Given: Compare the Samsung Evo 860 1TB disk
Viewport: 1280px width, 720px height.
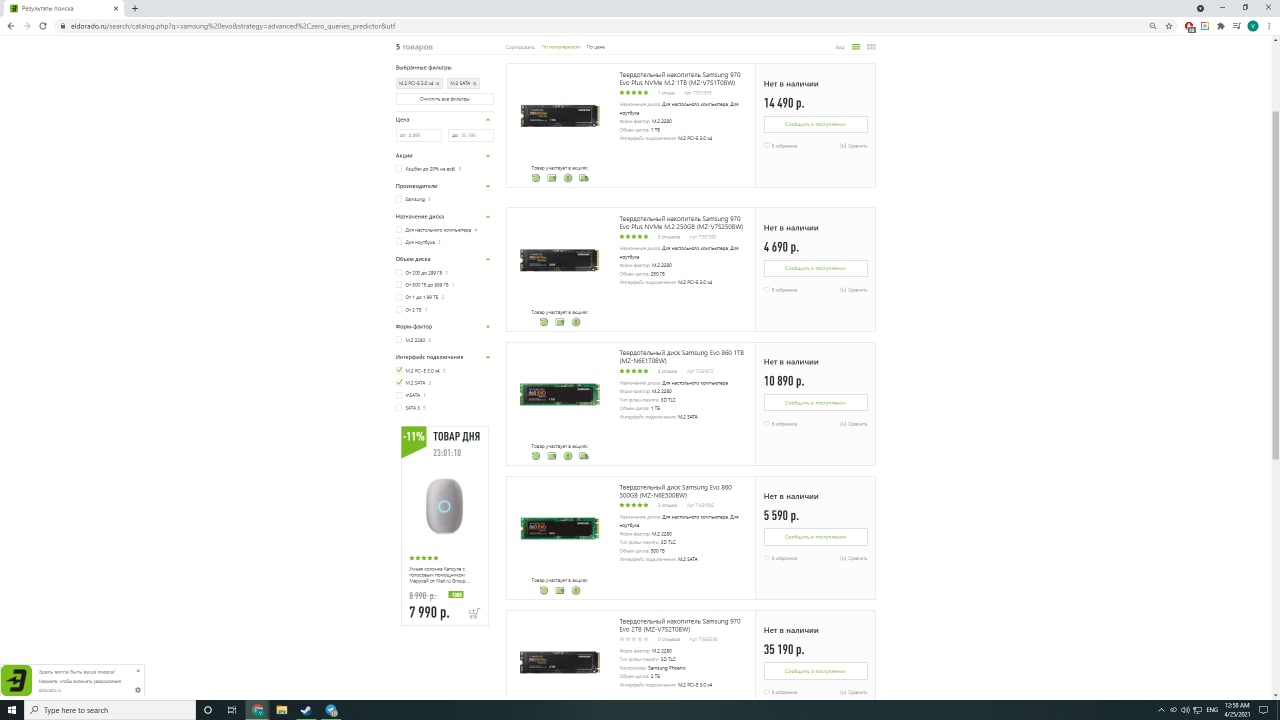Looking at the screenshot, I should coord(853,424).
